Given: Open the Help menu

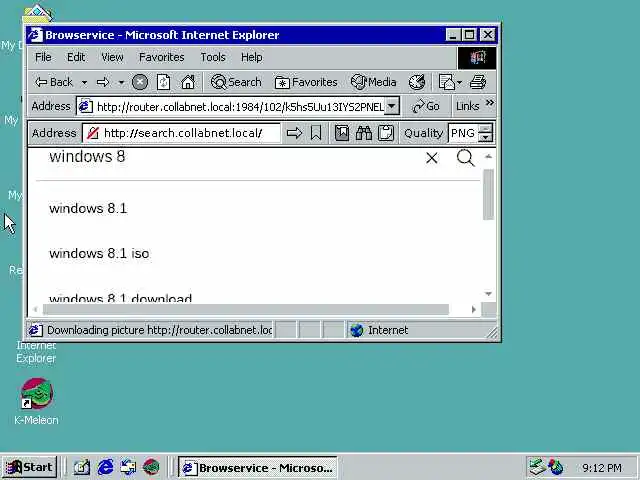Looking at the screenshot, I should 251,57.
